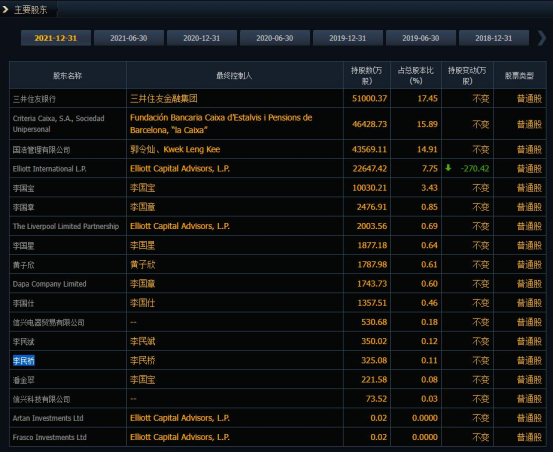Select the 2019-06-30 tab
Image resolution: width=554 pixels, height=452 pixels.
tap(420, 38)
